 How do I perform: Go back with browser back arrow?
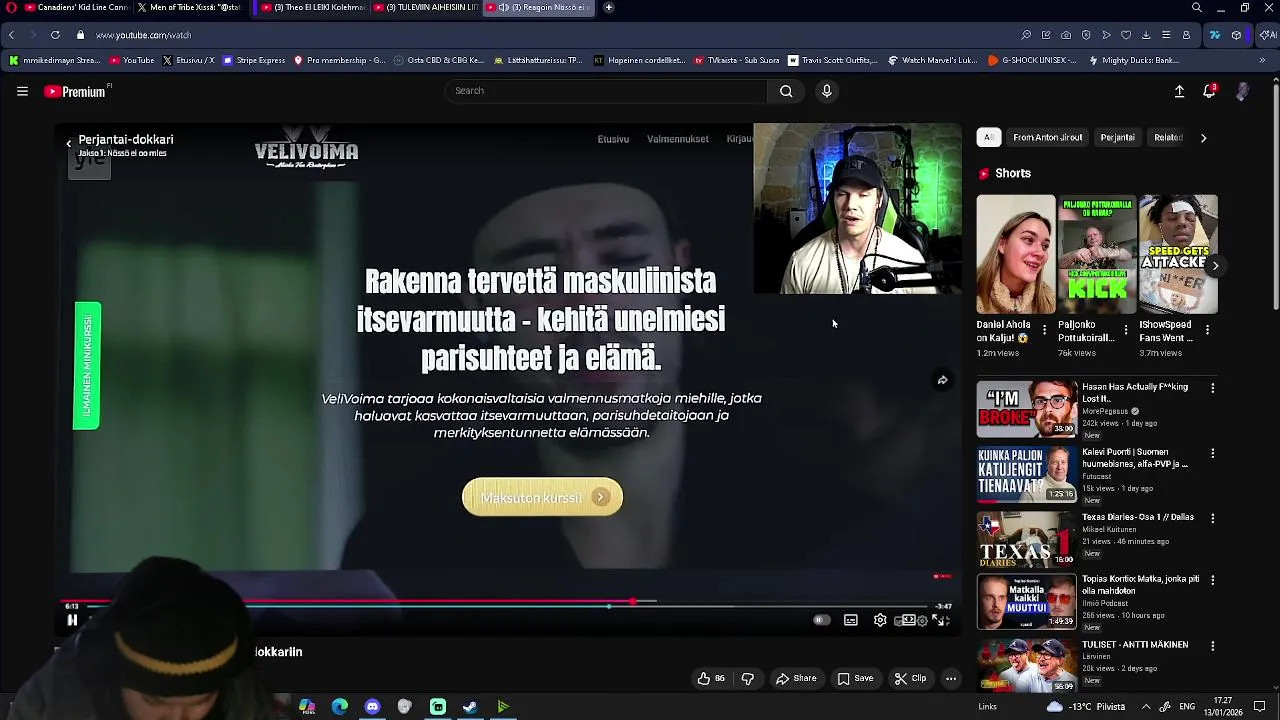(x=11, y=35)
